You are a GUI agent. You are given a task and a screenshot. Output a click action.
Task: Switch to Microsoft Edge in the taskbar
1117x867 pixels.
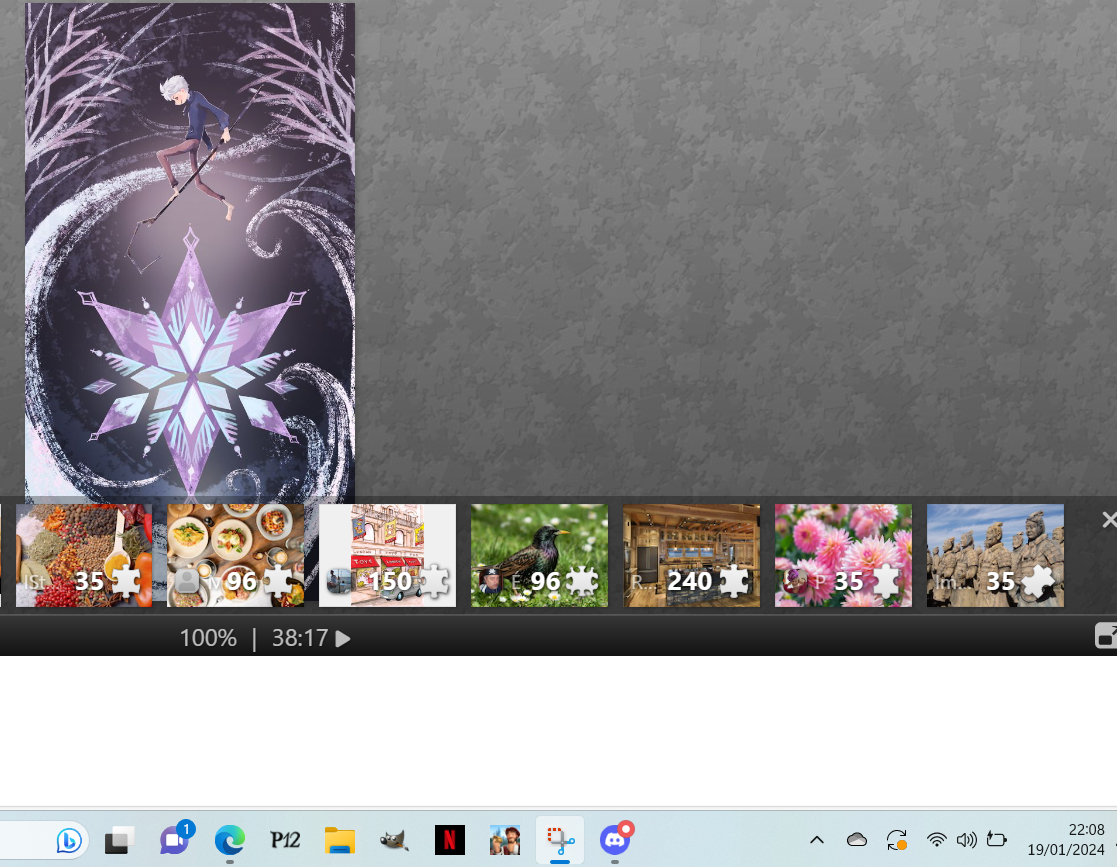[229, 841]
